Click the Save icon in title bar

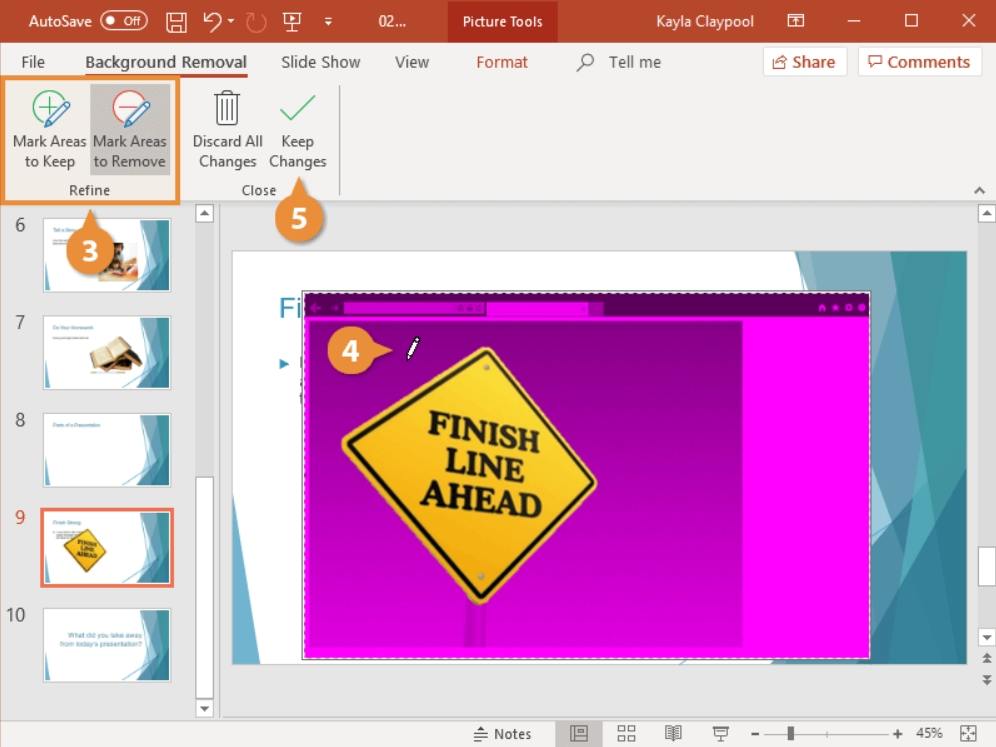[176, 21]
